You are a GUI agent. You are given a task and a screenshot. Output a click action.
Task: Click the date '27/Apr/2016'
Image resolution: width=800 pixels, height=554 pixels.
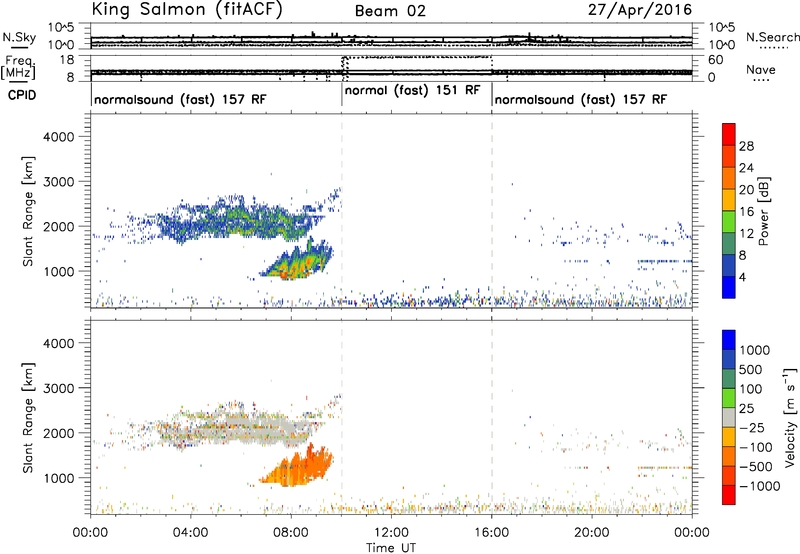pyautogui.click(x=640, y=10)
